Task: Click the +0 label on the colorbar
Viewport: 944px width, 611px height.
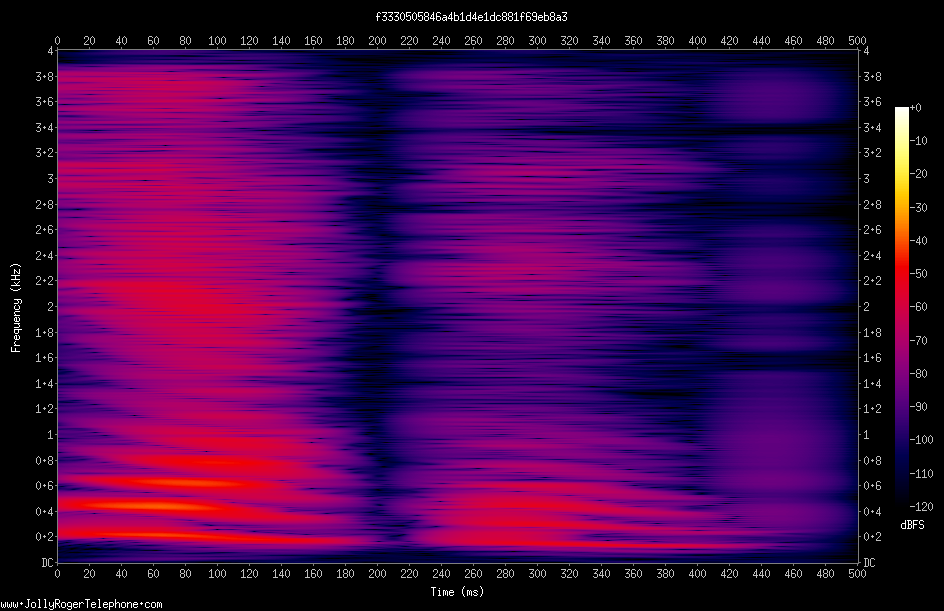Action: [915, 108]
